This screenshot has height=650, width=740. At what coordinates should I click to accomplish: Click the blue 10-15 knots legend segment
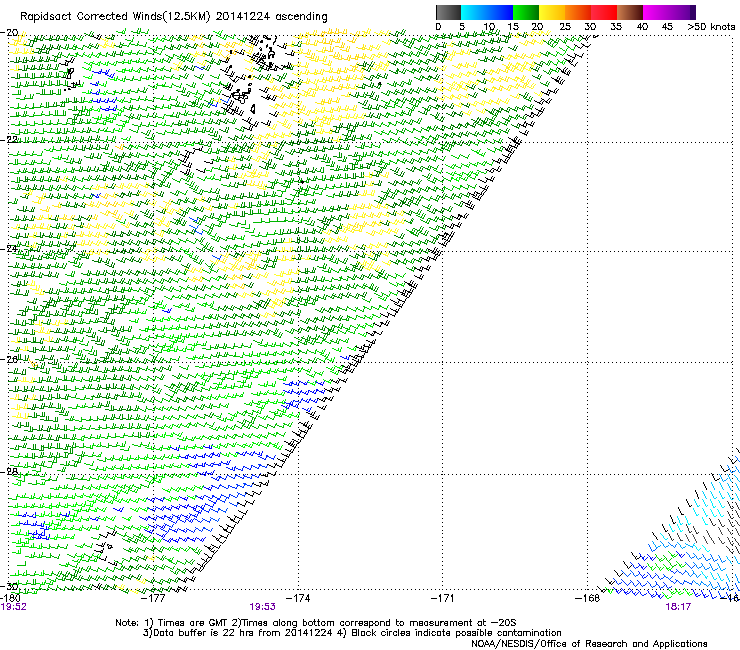(x=500, y=12)
